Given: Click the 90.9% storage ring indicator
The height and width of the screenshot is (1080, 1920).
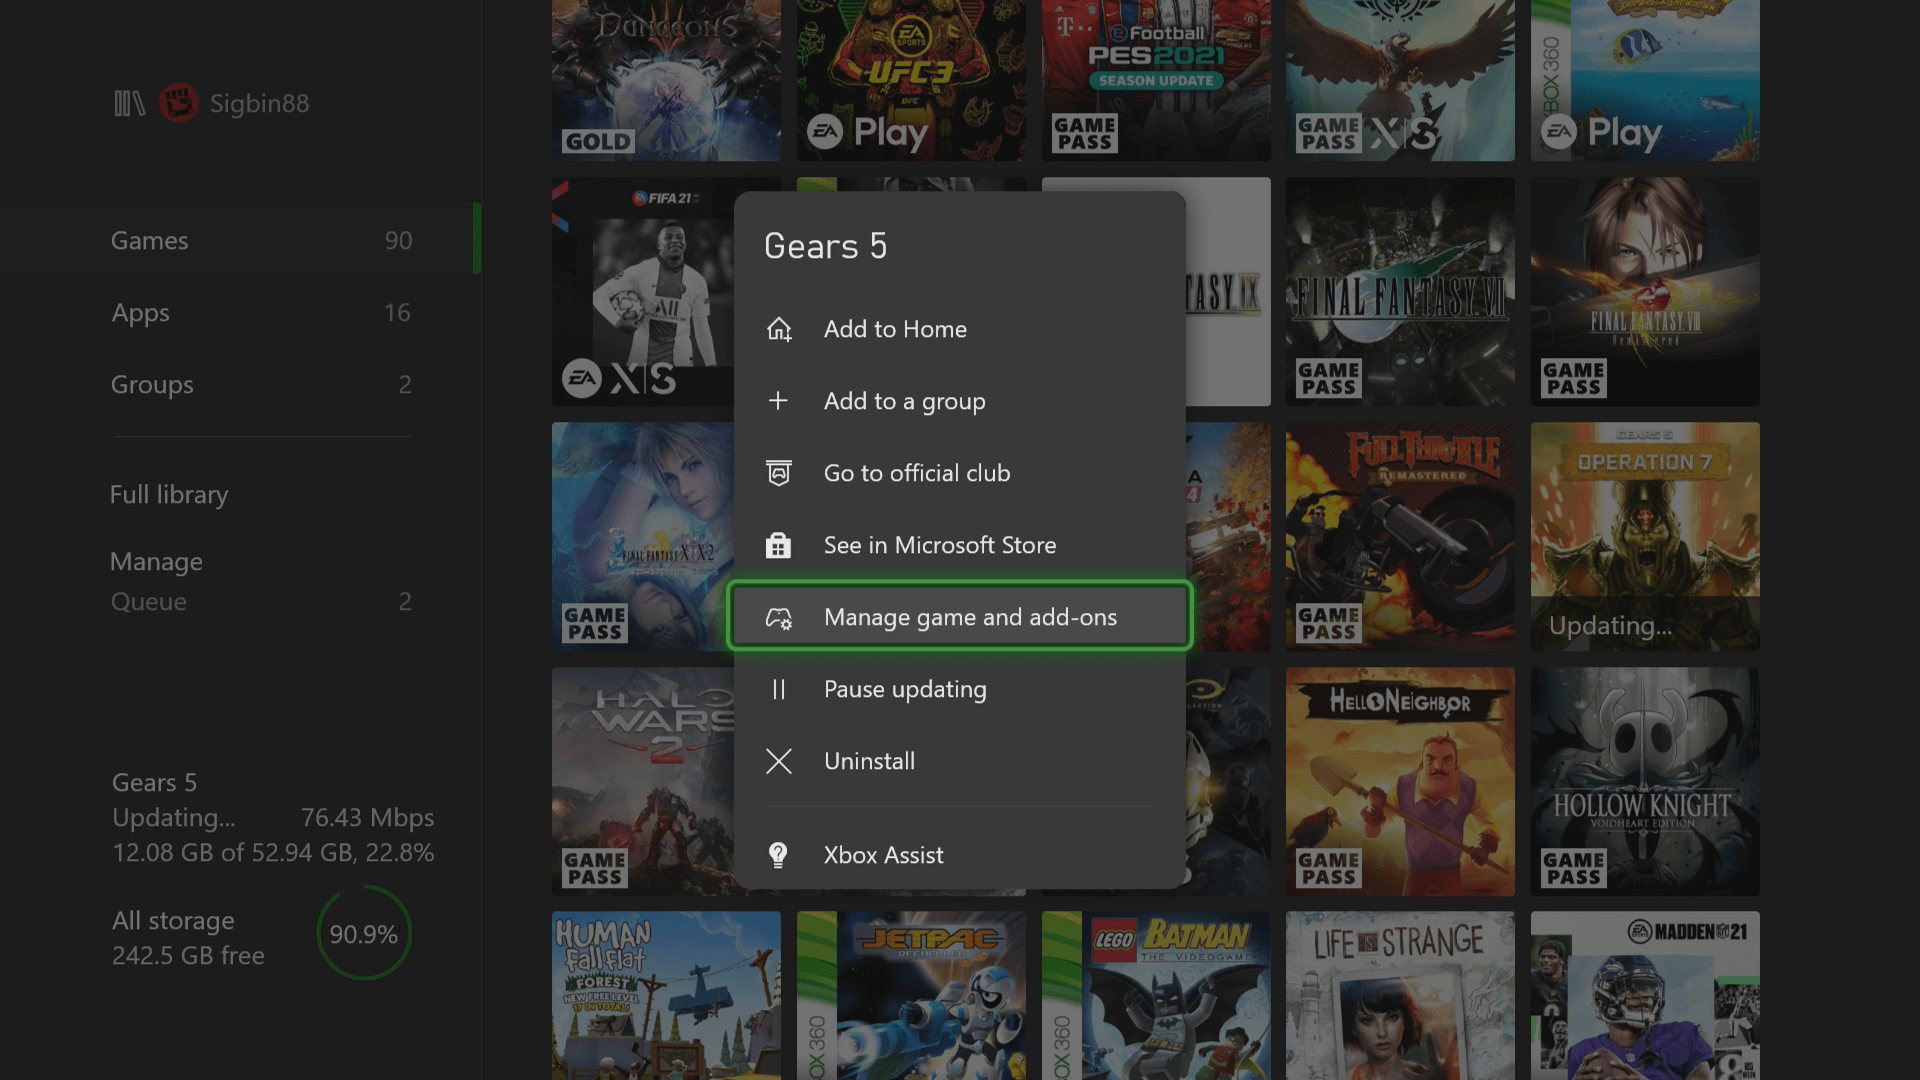Looking at the screenshot, I should (x=364, y=933).
